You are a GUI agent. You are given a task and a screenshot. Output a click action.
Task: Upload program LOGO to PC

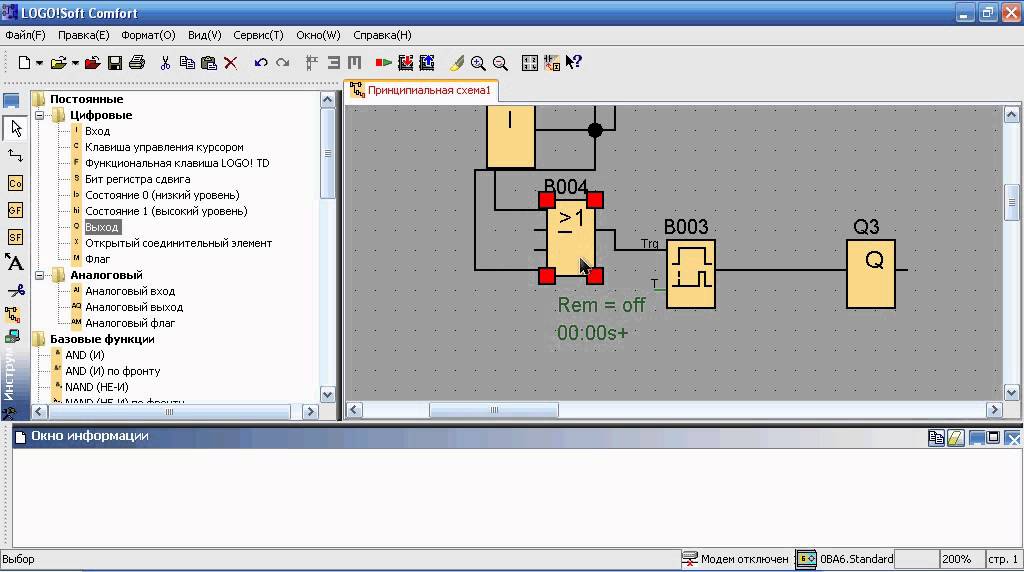(x=427, y=63)
